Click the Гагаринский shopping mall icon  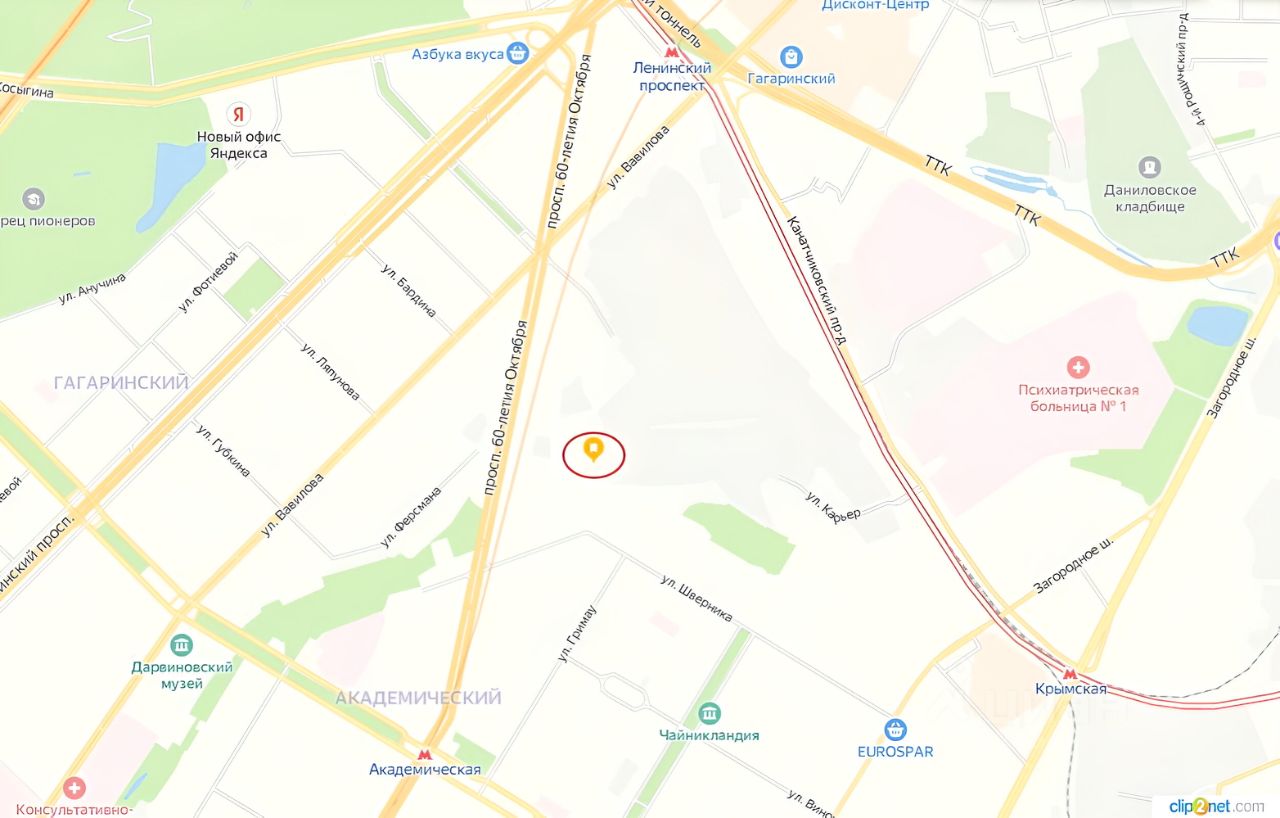[x=791, y=58]
